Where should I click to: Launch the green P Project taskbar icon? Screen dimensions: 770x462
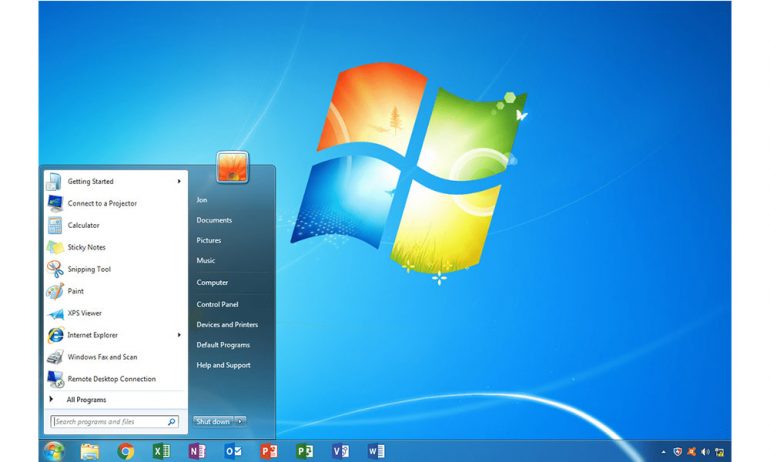[x=304, y=451]
